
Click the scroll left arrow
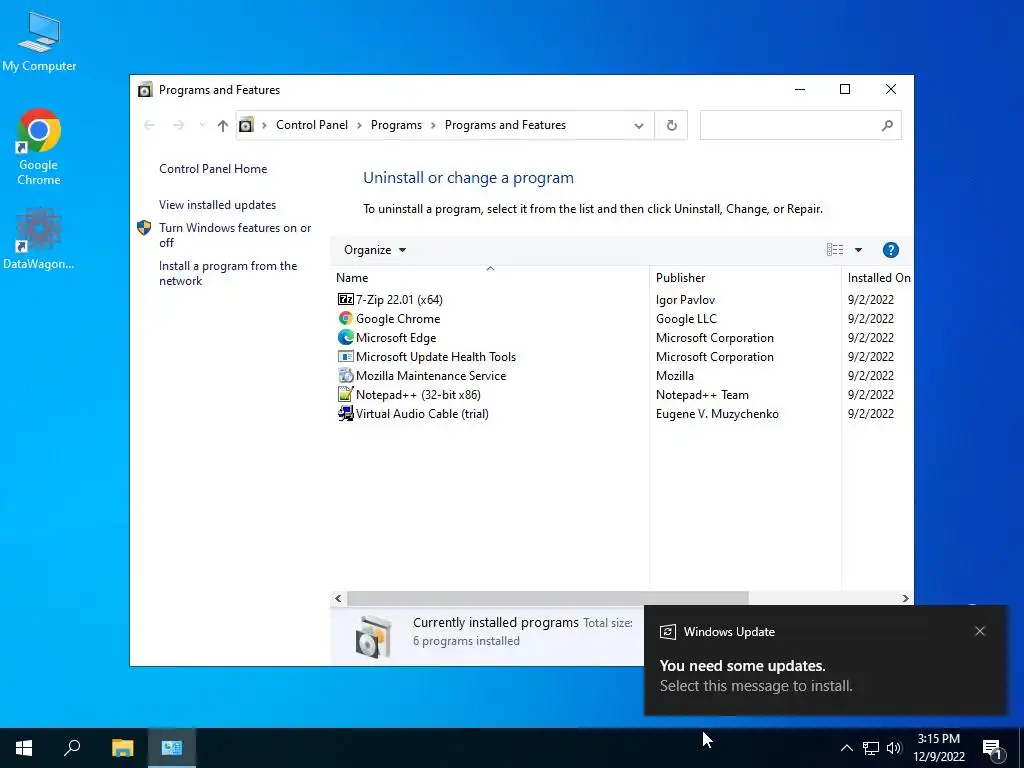338,598
